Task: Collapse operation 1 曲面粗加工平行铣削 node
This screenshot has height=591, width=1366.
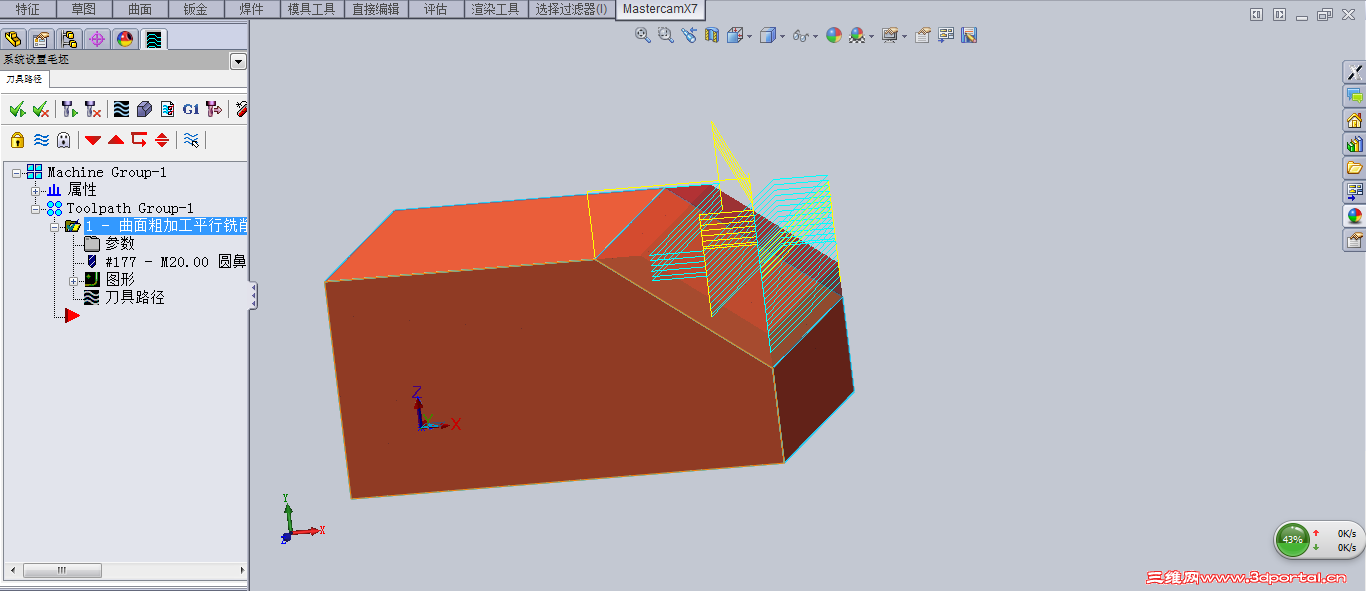Action: (x=55, y=226)
